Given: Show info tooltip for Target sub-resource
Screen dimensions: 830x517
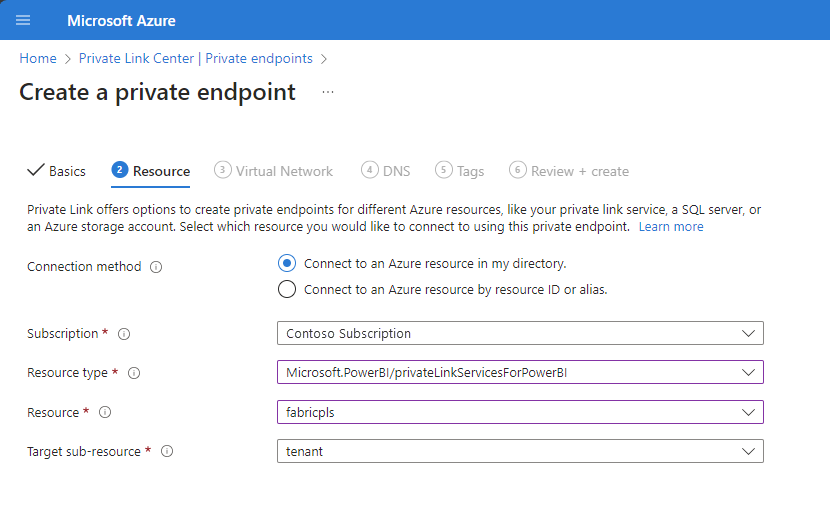Looking at the screenshot, I should pyautogui.click(x=167, y=451).
